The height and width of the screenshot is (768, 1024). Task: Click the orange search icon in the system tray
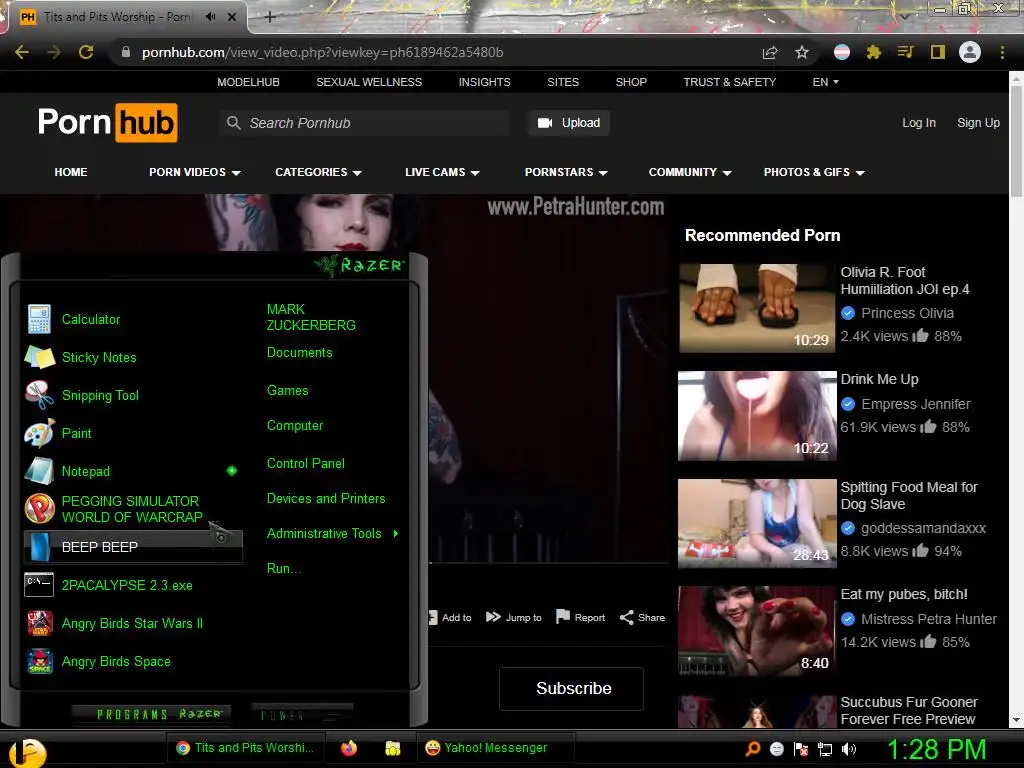[x=753, y=748]
